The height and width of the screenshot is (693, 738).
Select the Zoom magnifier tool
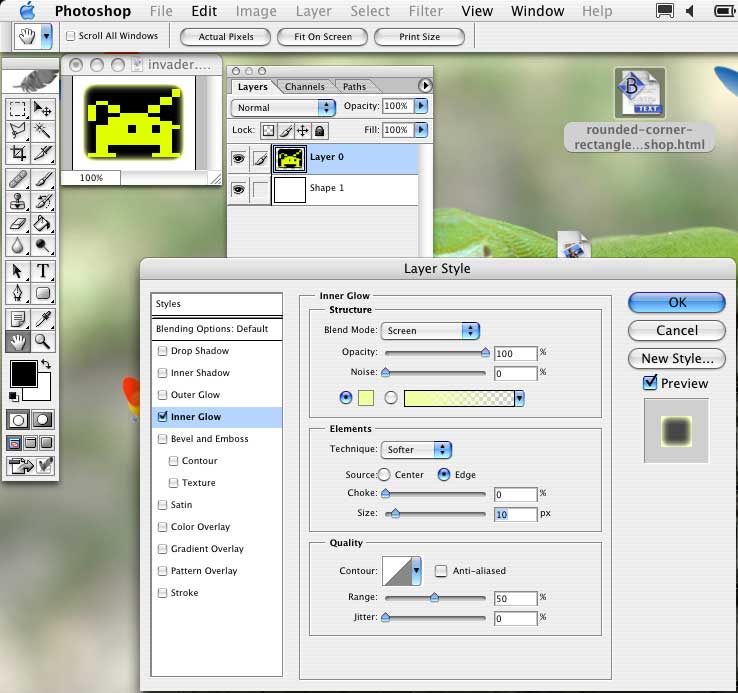click(x=43, y=341)
